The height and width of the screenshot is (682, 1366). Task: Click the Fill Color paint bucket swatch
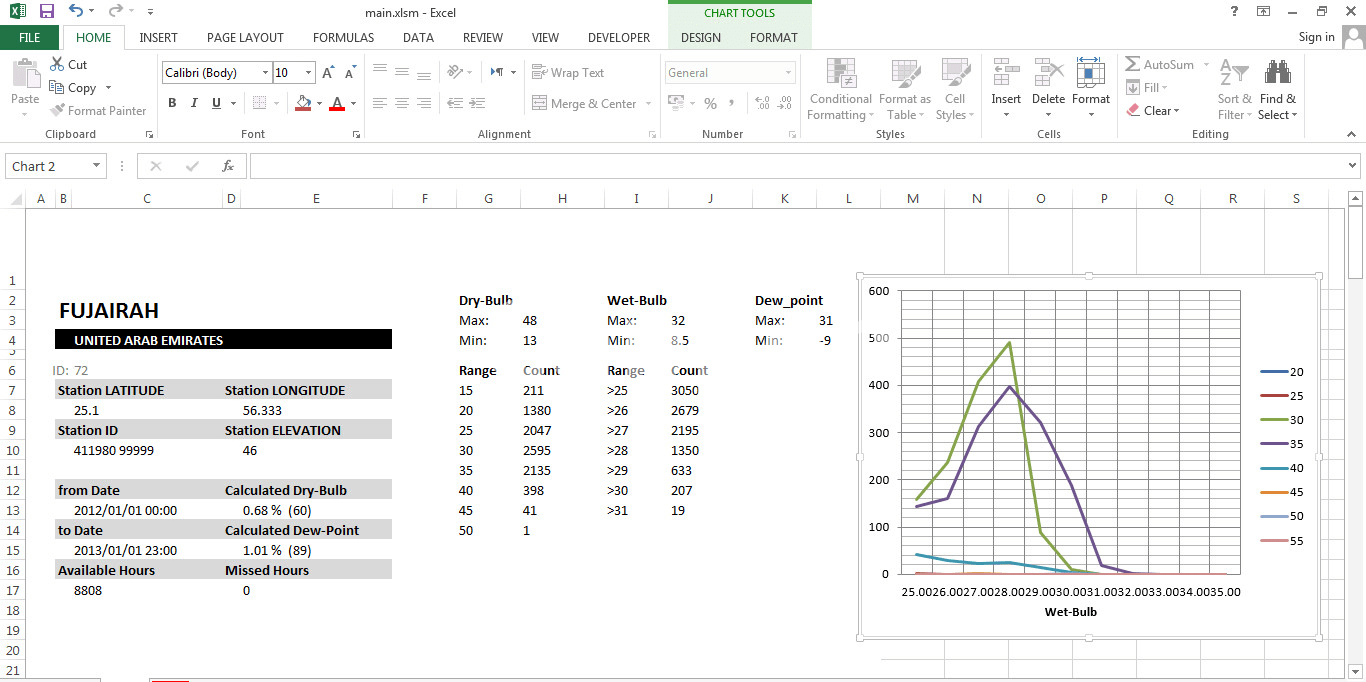304,103
